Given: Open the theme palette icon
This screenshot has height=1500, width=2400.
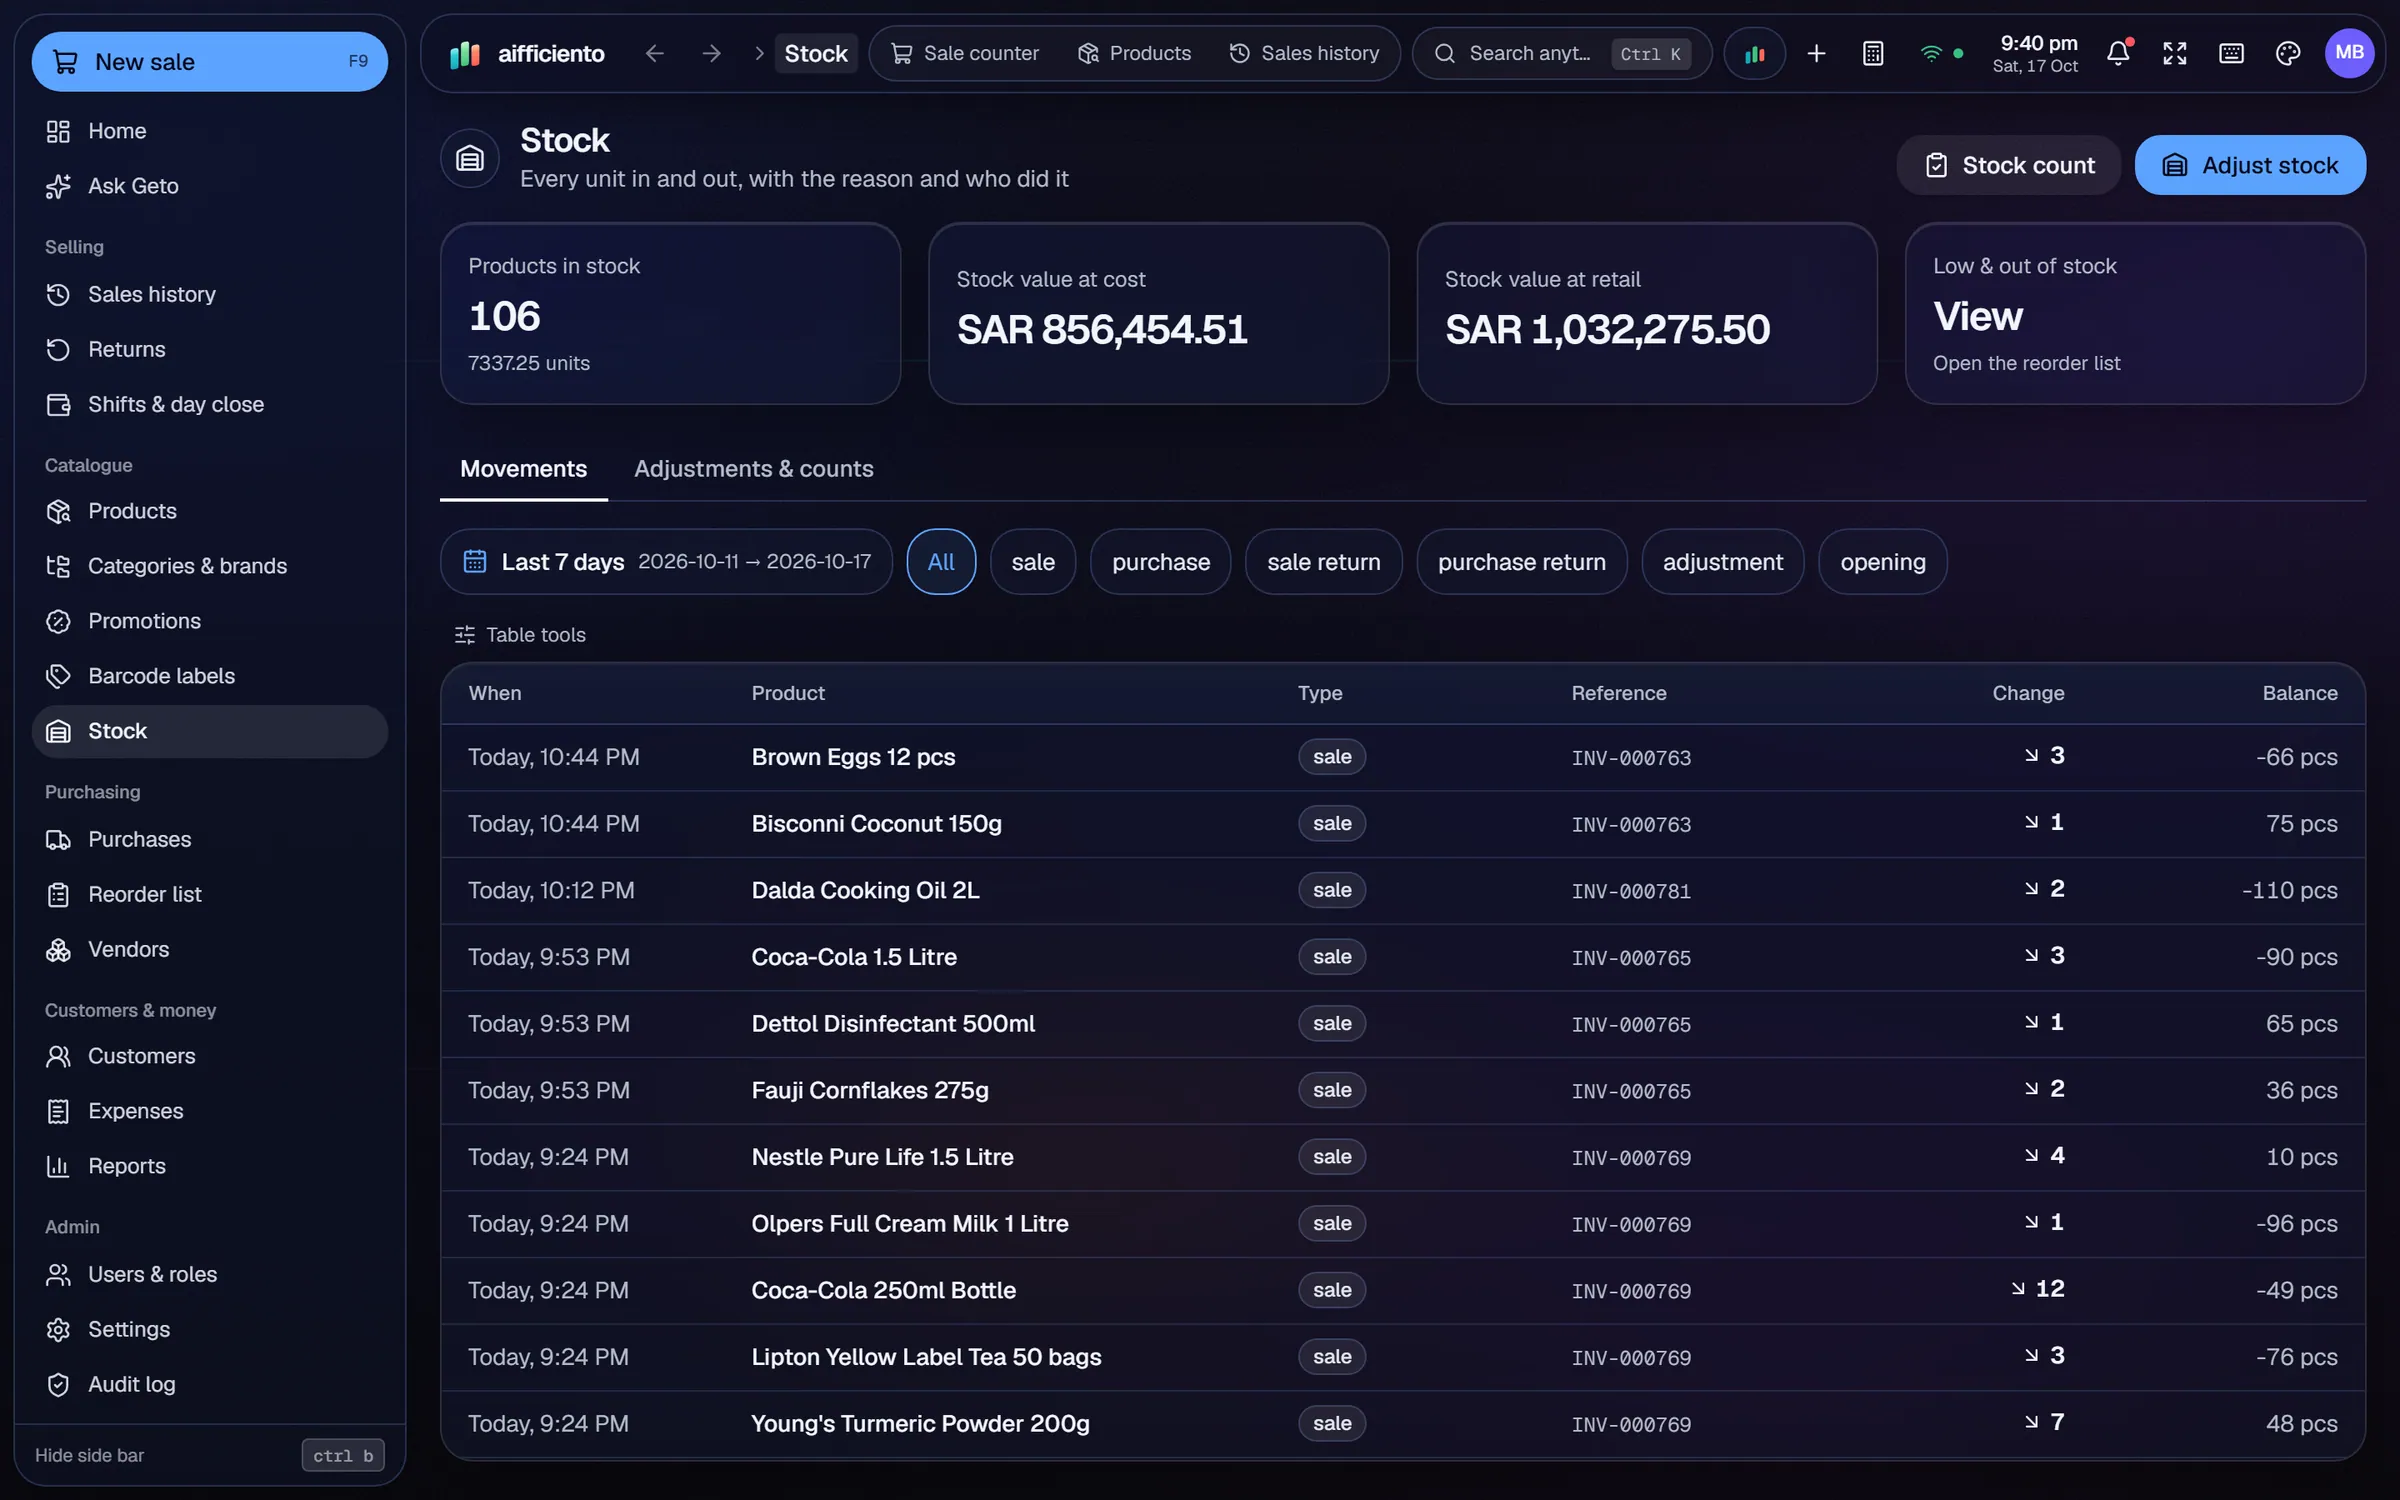Looking at the screenshot, I should (x=2288, y=53).
